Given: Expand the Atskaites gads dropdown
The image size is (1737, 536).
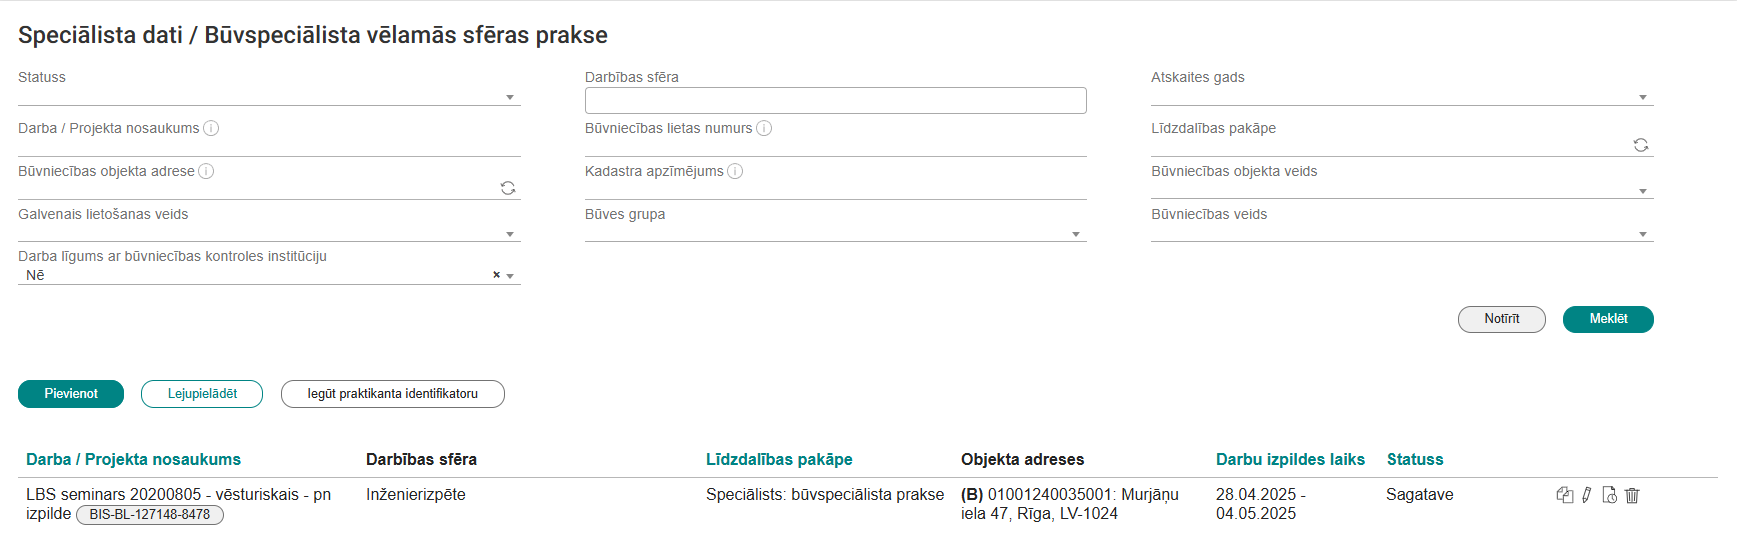Looking at the screenshot, I should tap(1643, 97).
